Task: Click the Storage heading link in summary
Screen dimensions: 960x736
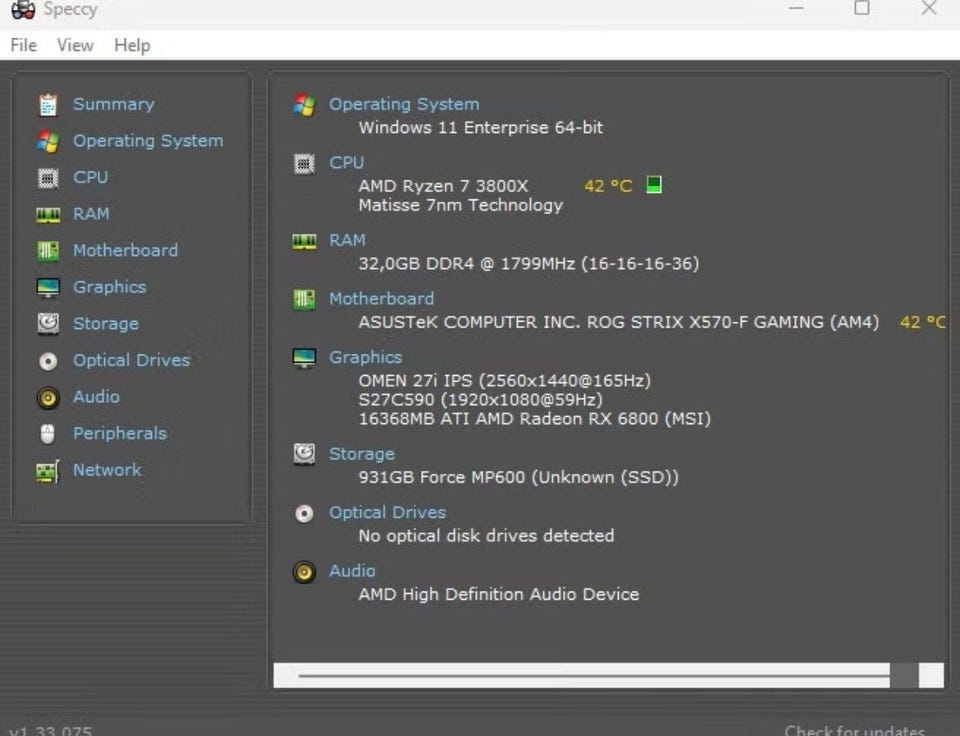Action: pyautogui.click(x=362, y=454)
